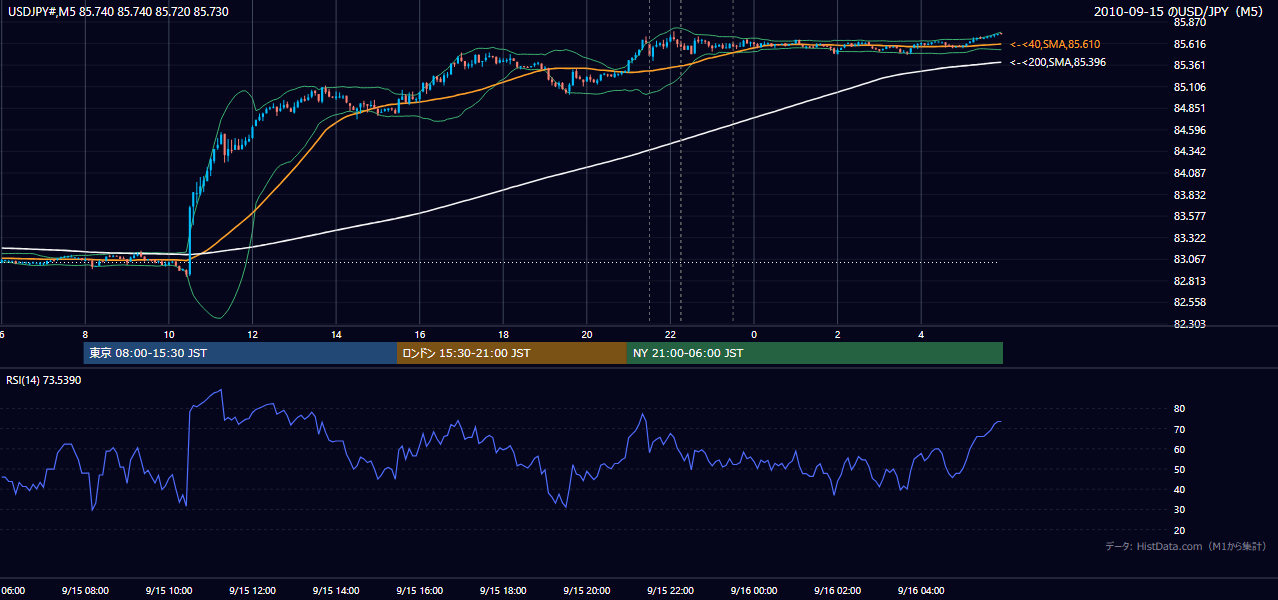Click hour label 18 under price chart
The image size is (1278, 600).
(x=503, y=334)
